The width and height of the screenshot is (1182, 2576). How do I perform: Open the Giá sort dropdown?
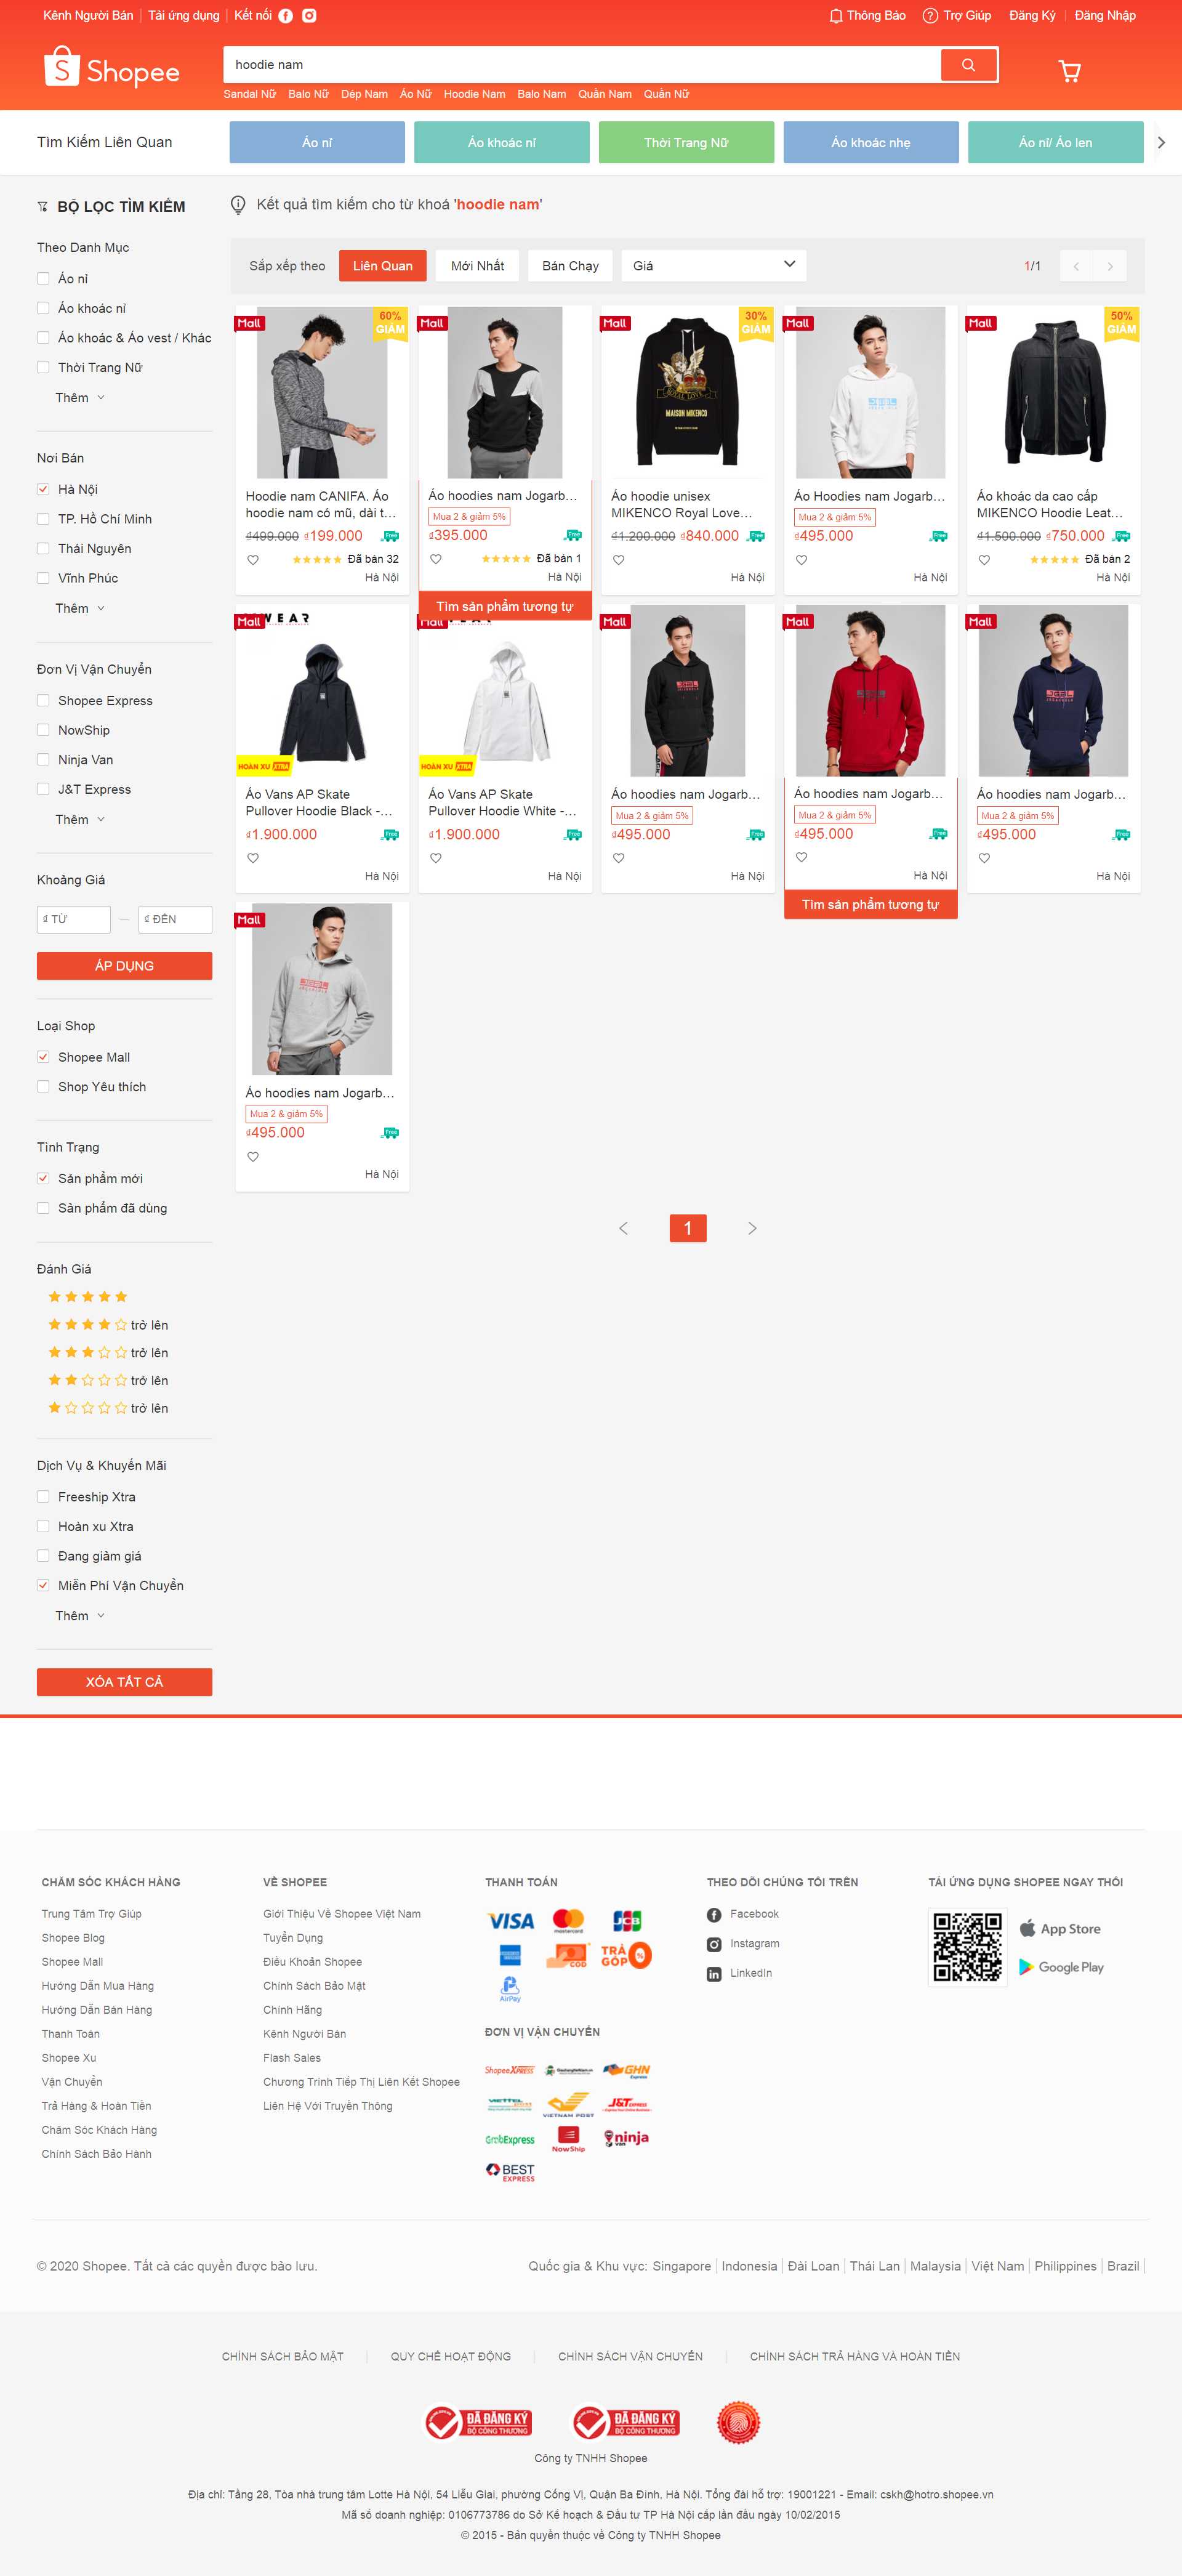(714, 266)
